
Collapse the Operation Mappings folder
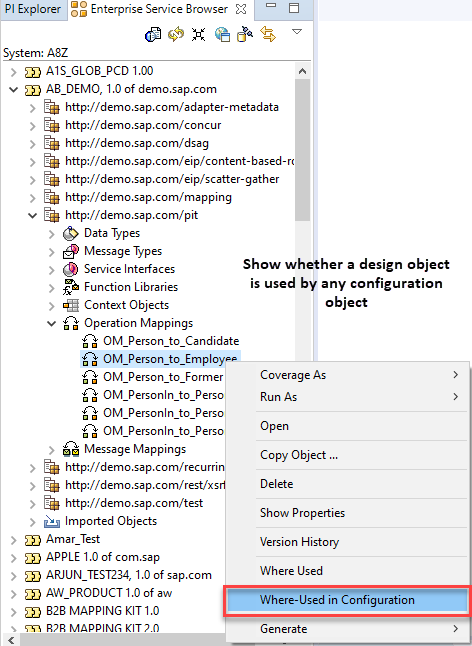click(x=51, y=323)
